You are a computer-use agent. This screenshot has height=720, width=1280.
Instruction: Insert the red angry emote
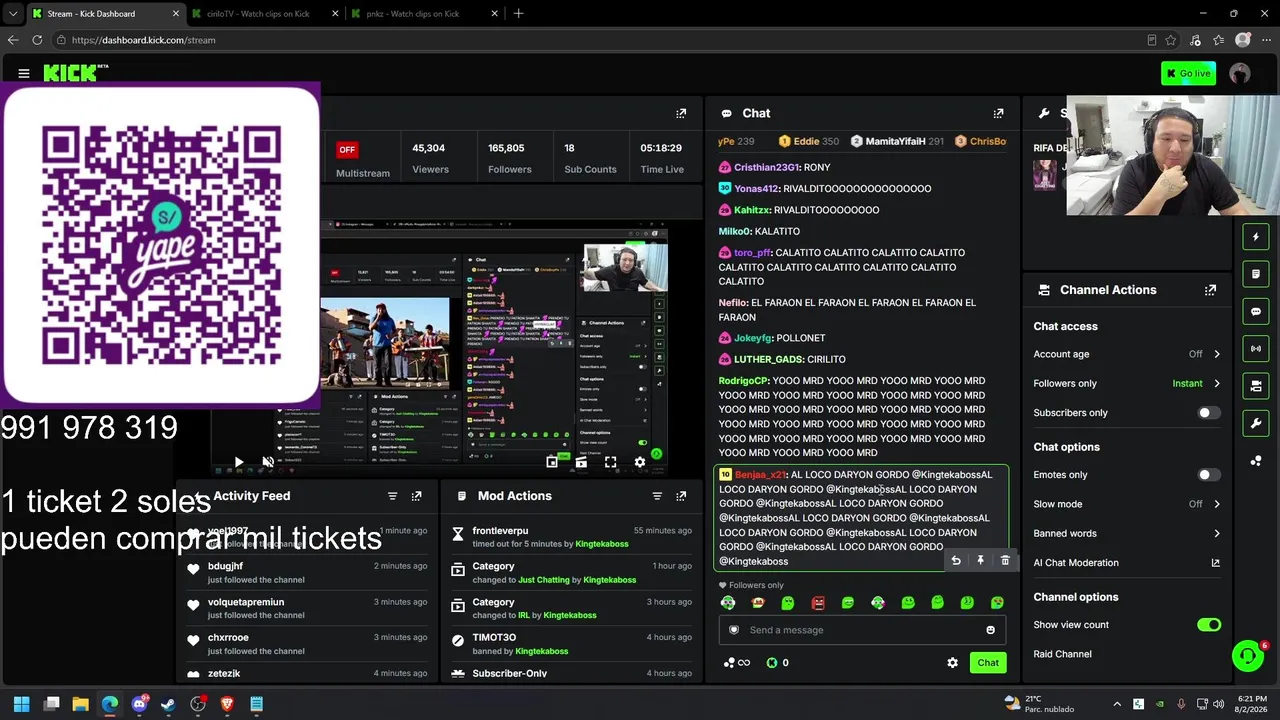tap(818, 603)
